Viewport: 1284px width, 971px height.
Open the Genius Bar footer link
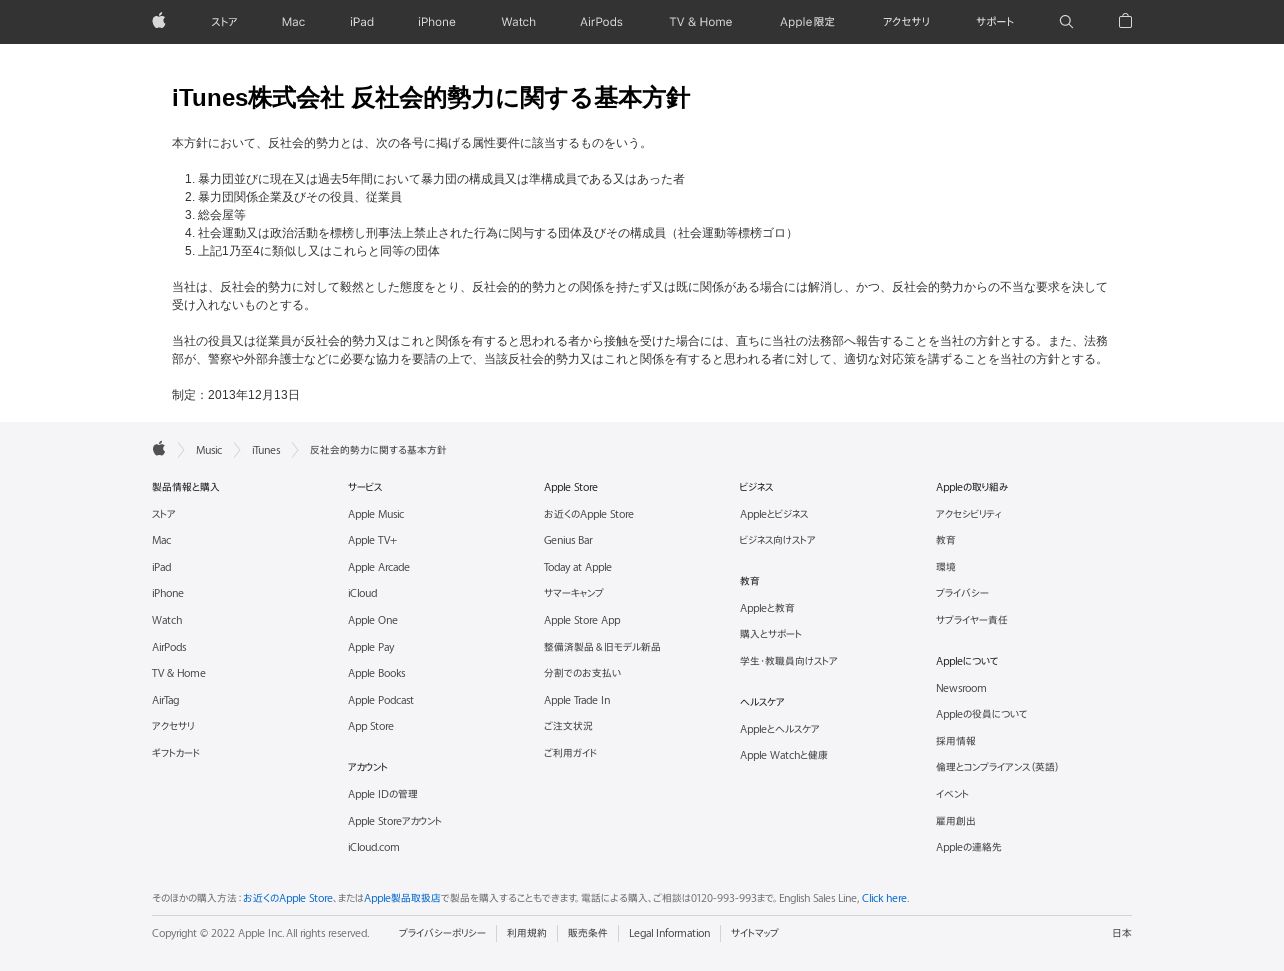tap(568, 540)
